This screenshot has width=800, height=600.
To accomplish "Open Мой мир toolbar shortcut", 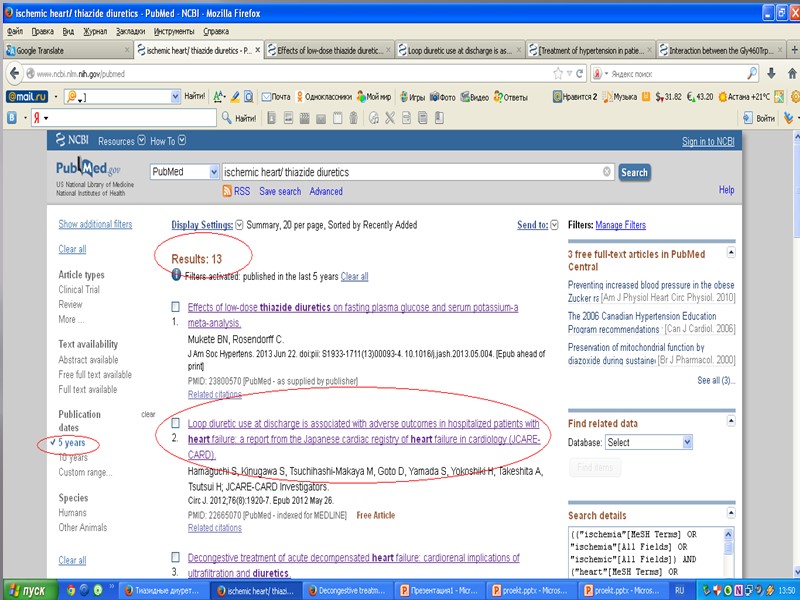I will coord(373,96).
